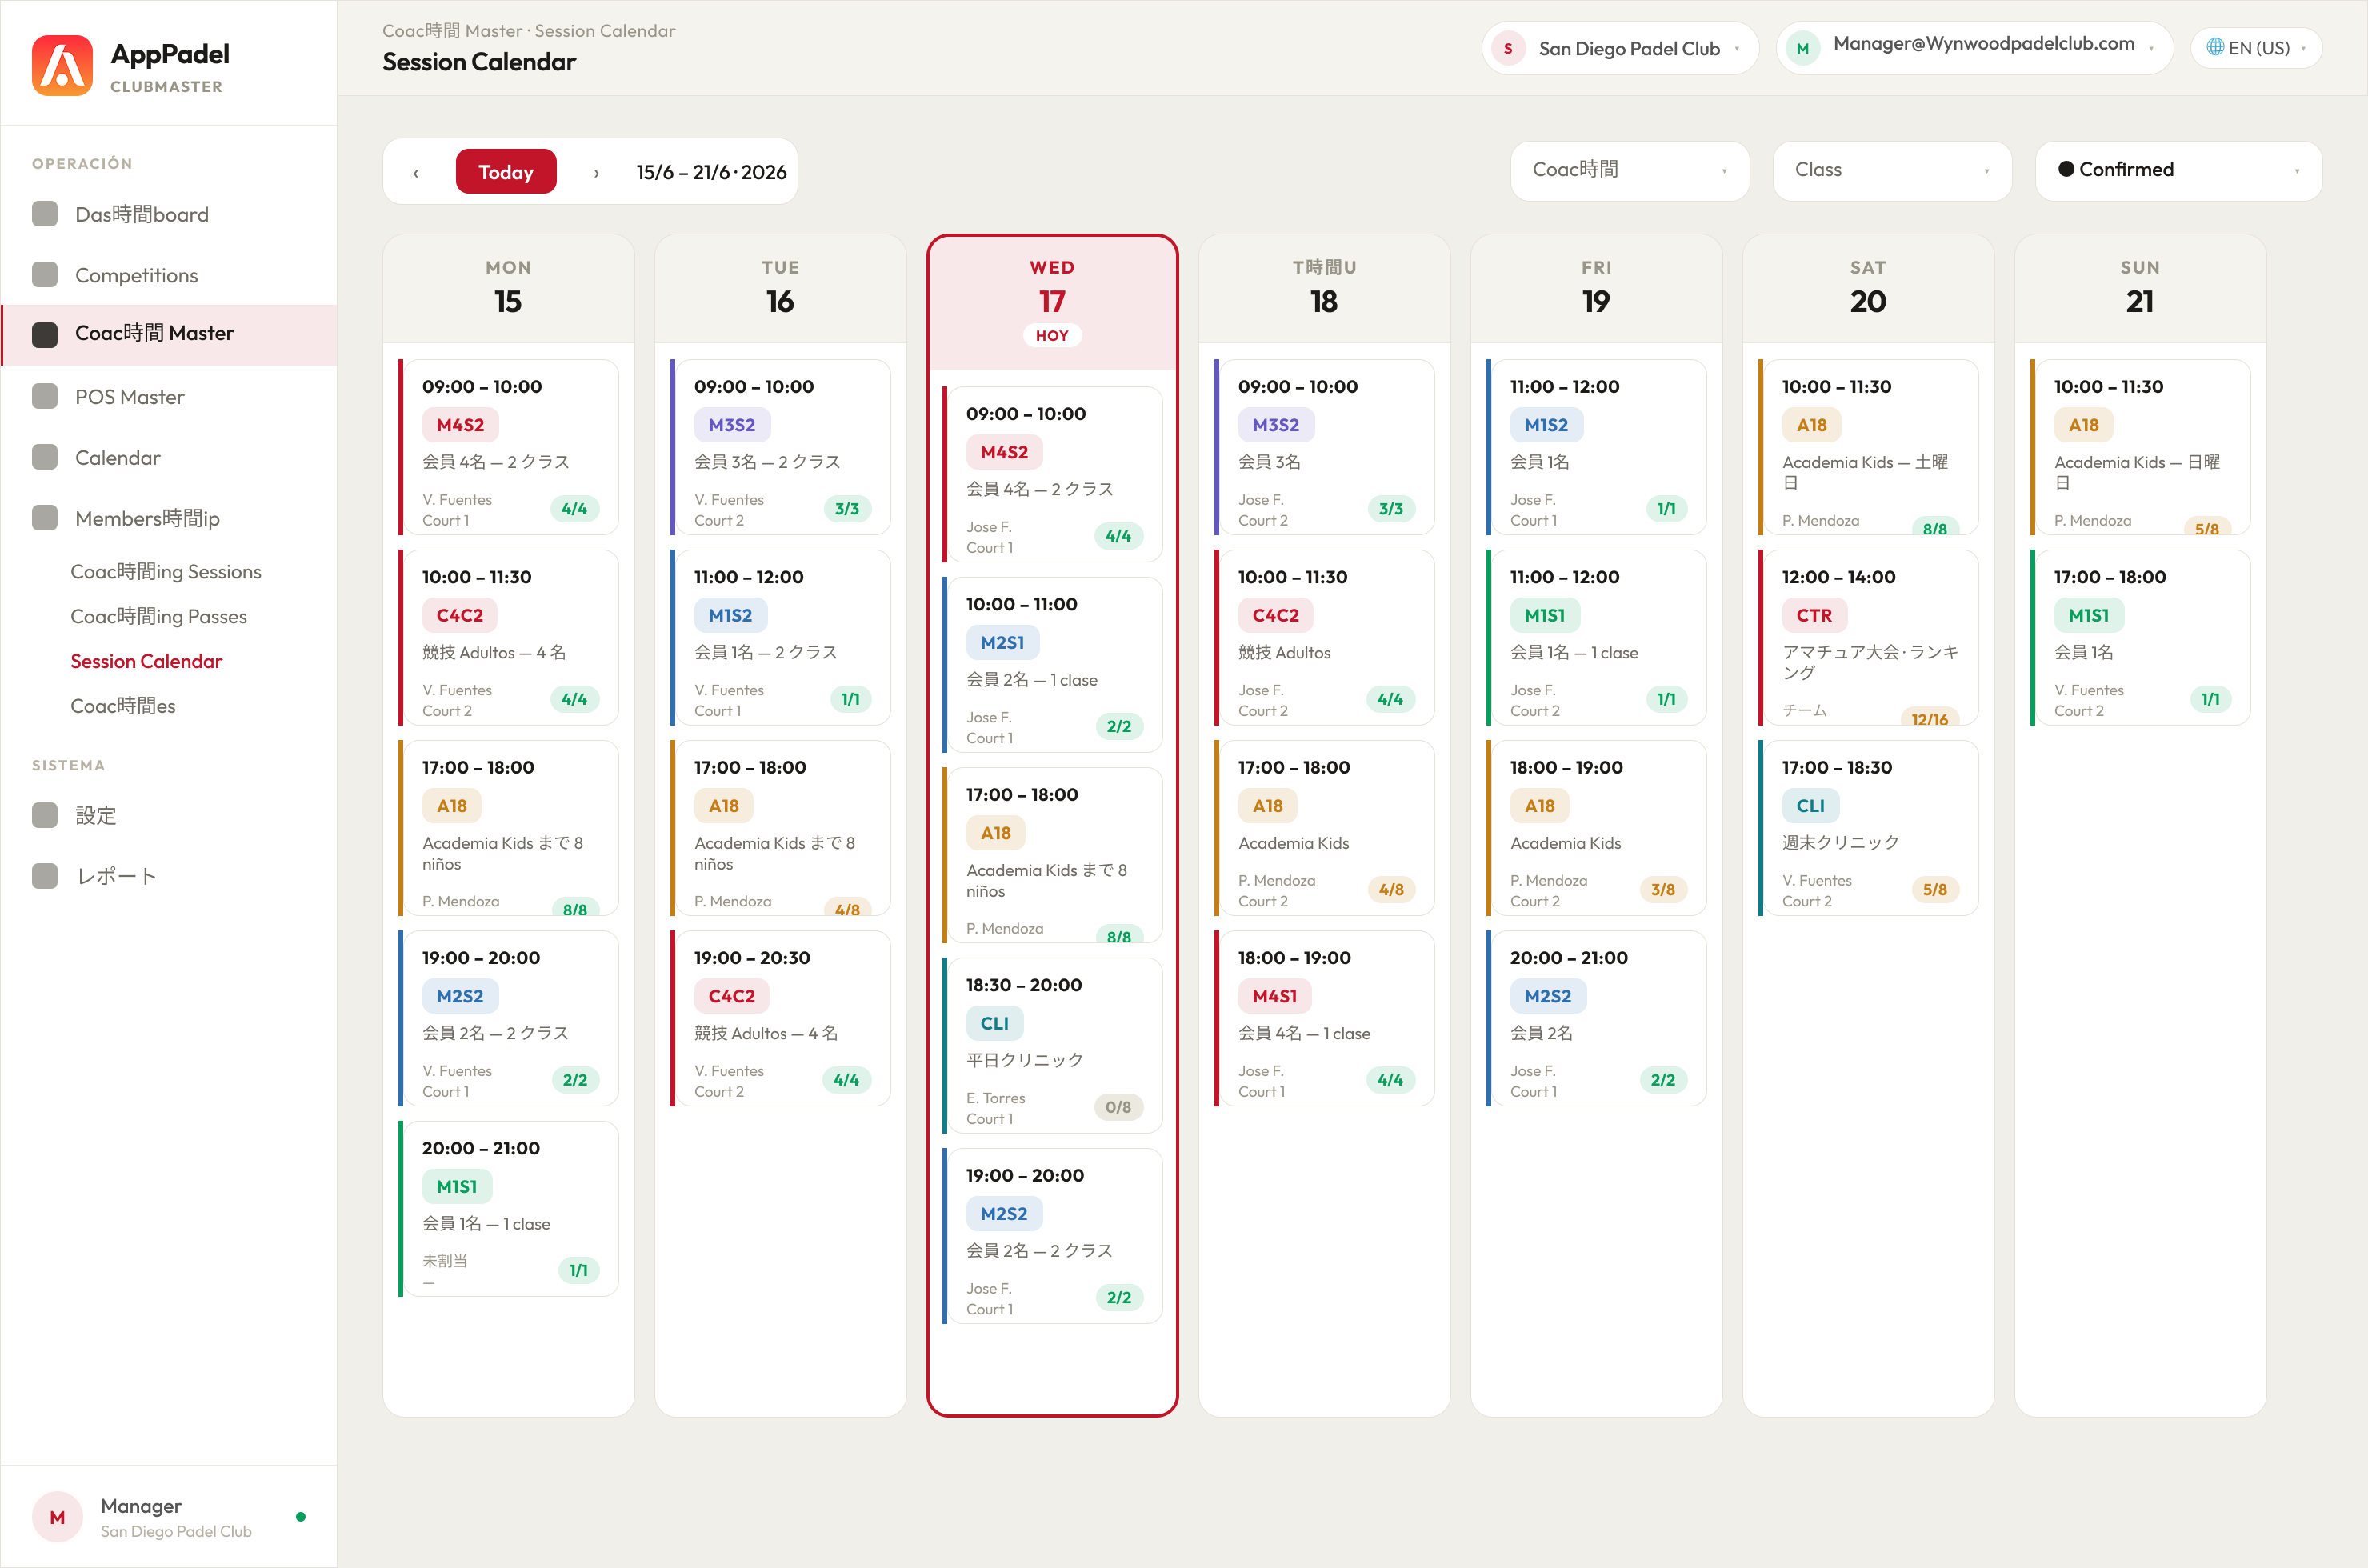The image size is (2368, 1568).
Task: Open レポート in the sidebar
Action: point(169,876)
